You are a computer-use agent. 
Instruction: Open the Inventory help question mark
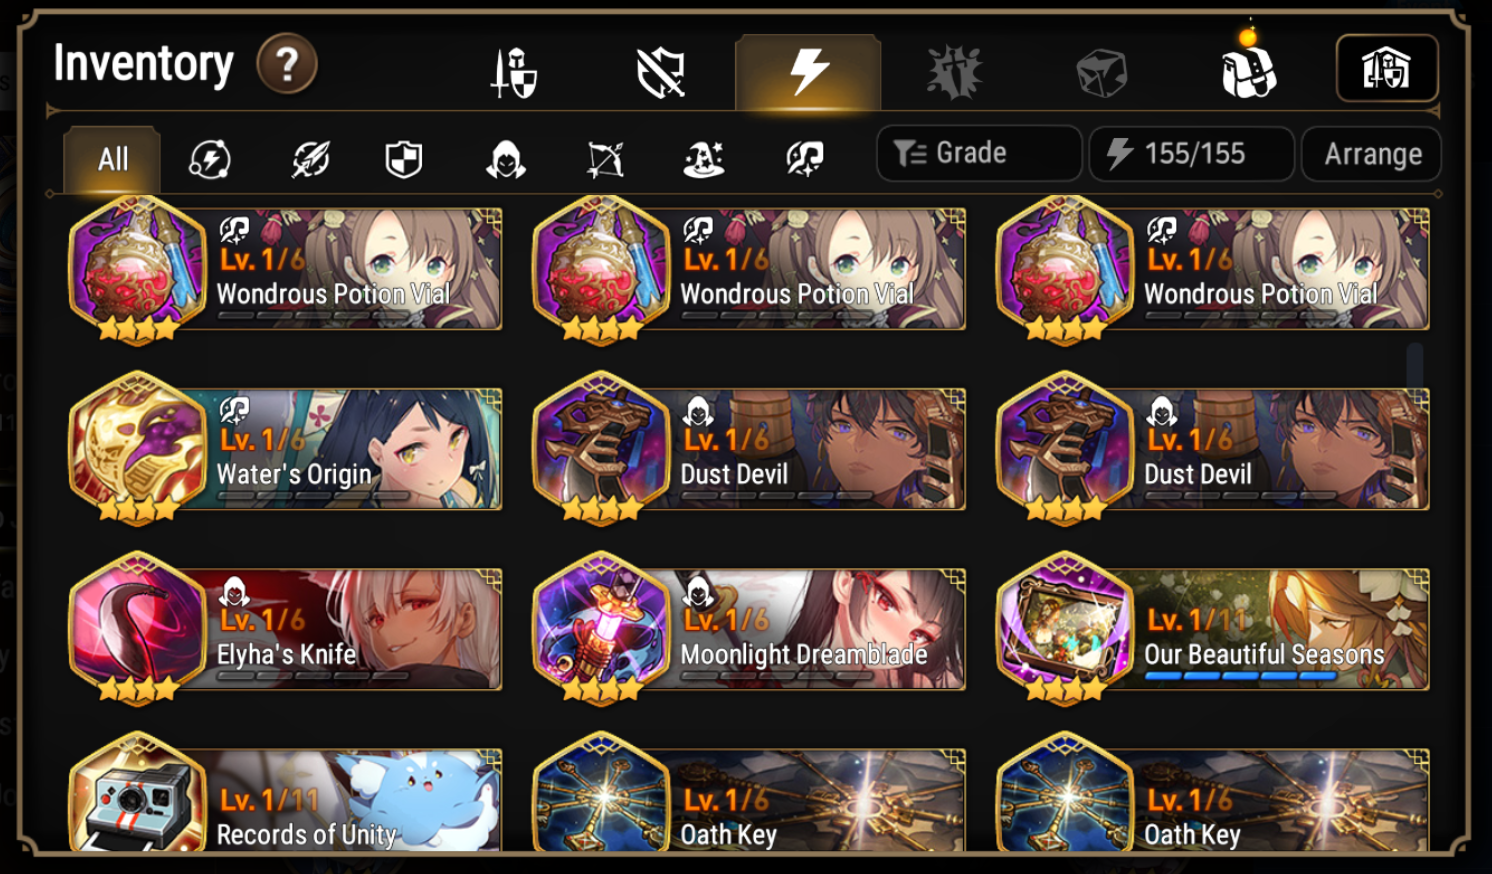coord(287,64)
